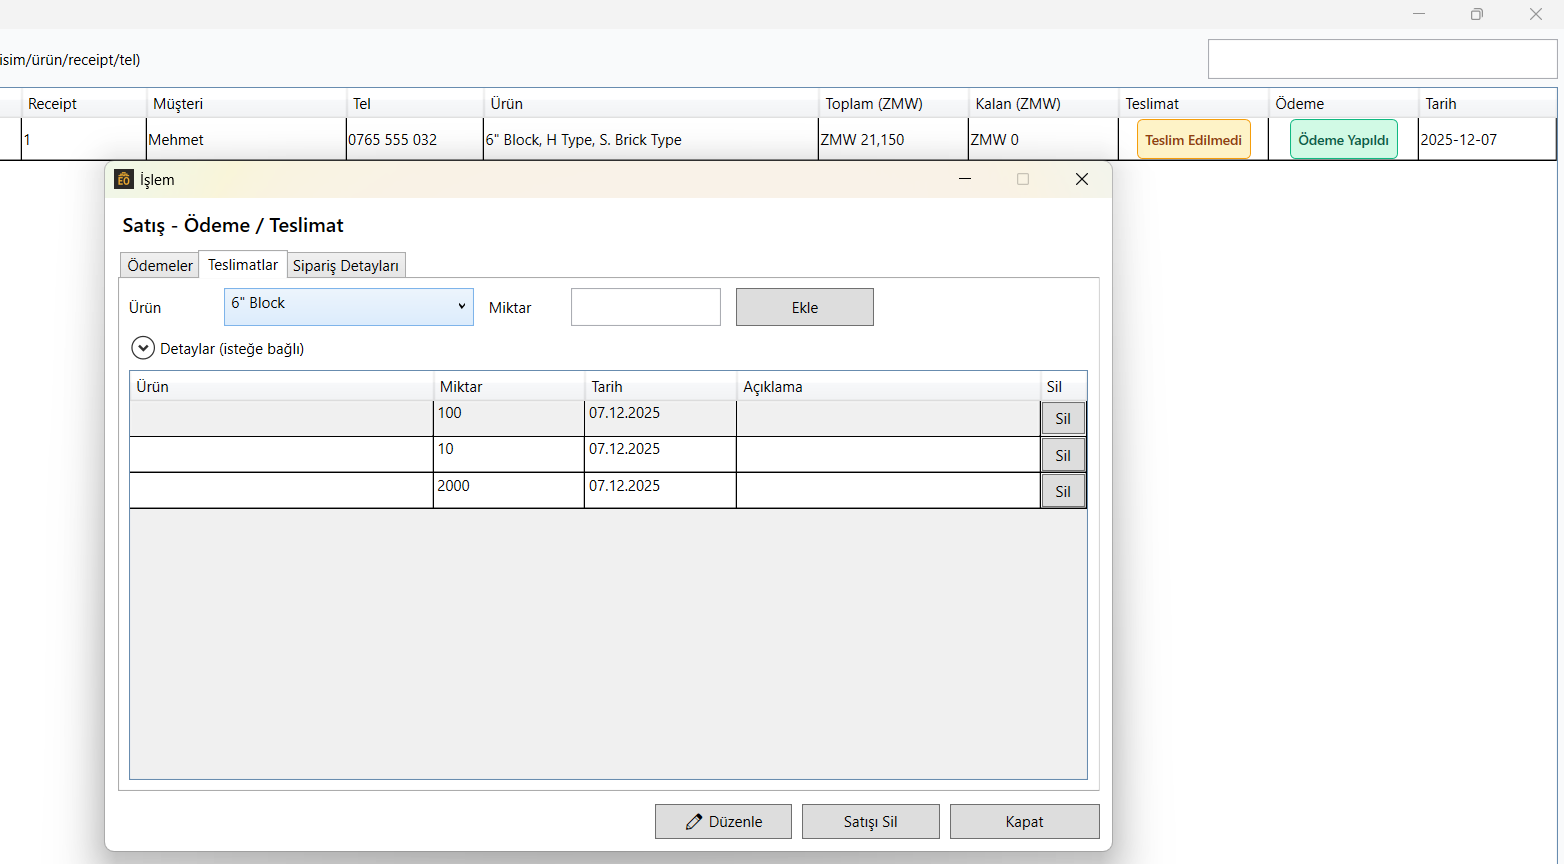1564x864 pixels.
Task: Click the receipt number 1 cell
Action: point(84,139)
